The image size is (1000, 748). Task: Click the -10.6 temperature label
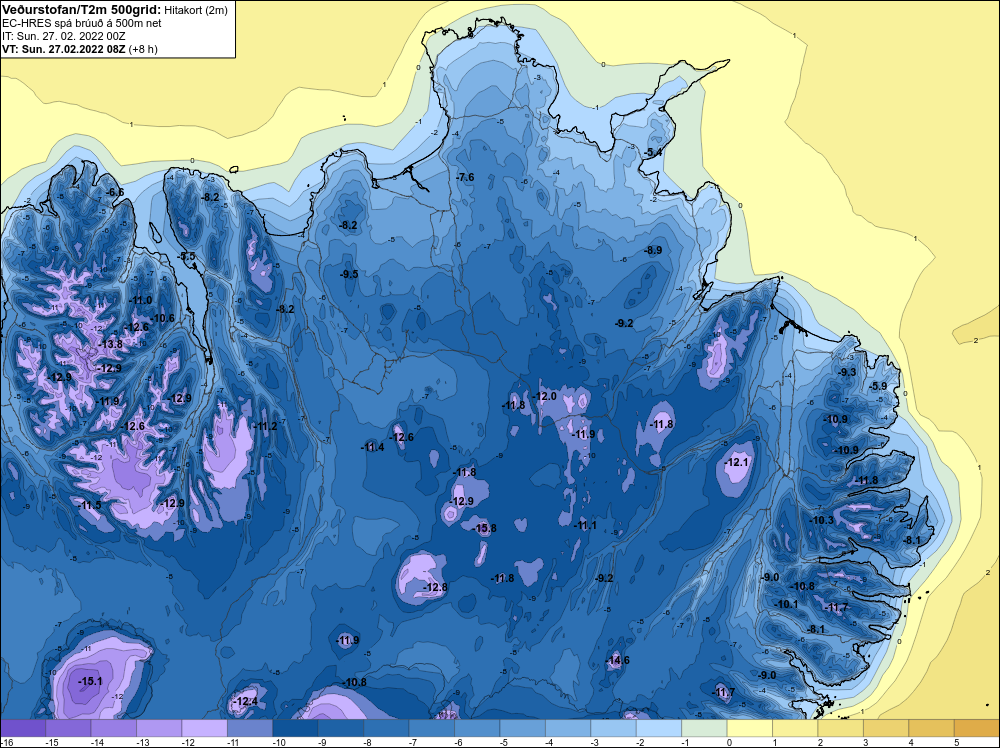[x=162, y=318]
